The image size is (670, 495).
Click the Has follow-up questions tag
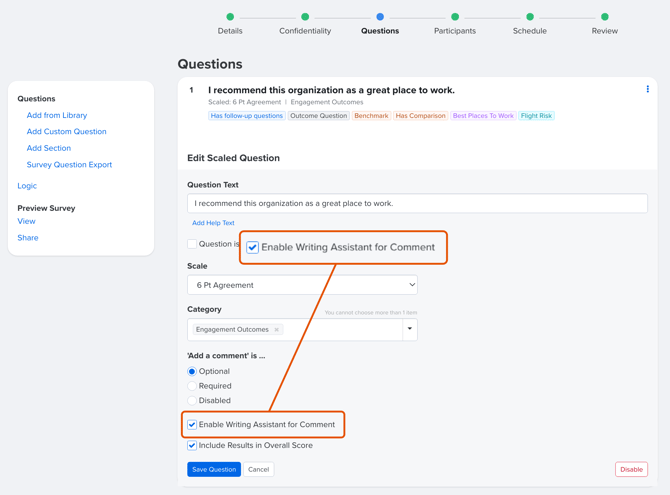[247, 116]
